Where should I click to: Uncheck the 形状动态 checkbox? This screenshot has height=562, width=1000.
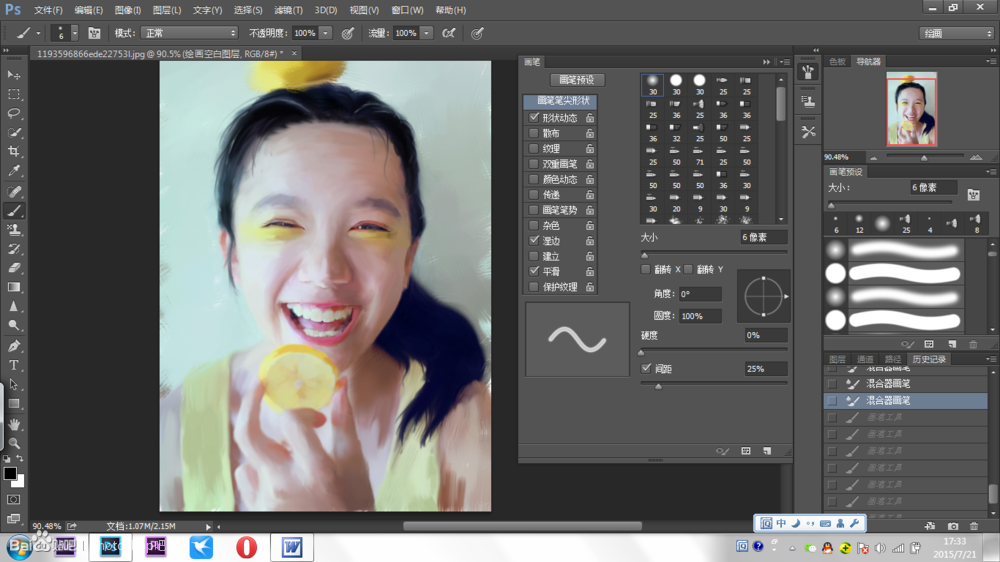coord(534,118)
